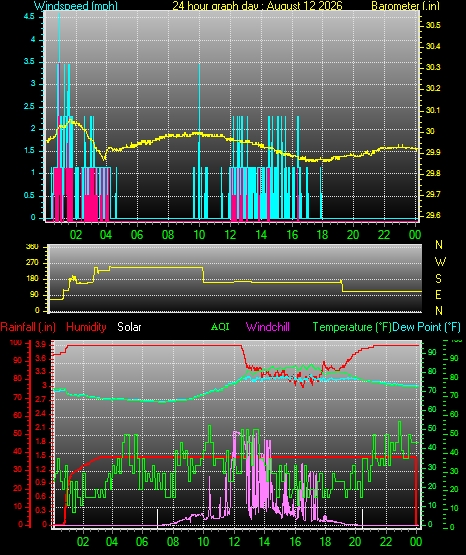
Task: Select the 0.5 windspeed axis value
Action: tap(29, 195)
